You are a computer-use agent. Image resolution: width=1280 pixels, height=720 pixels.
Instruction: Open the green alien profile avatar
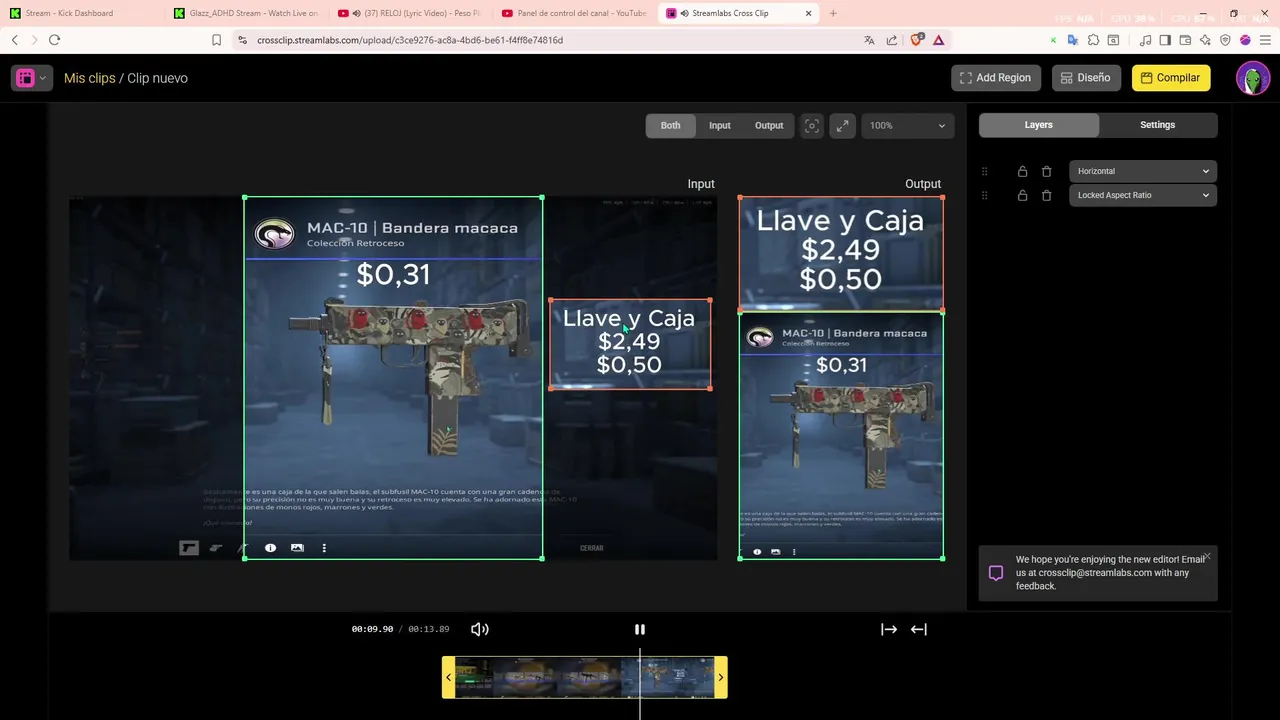click(x=1253, y=78)
